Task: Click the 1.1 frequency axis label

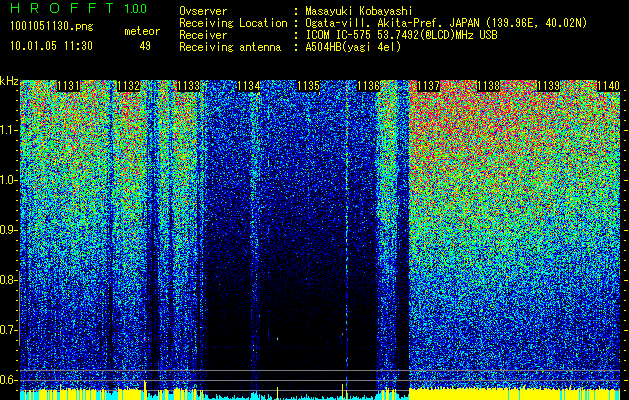Action: (x=7, y=130)
